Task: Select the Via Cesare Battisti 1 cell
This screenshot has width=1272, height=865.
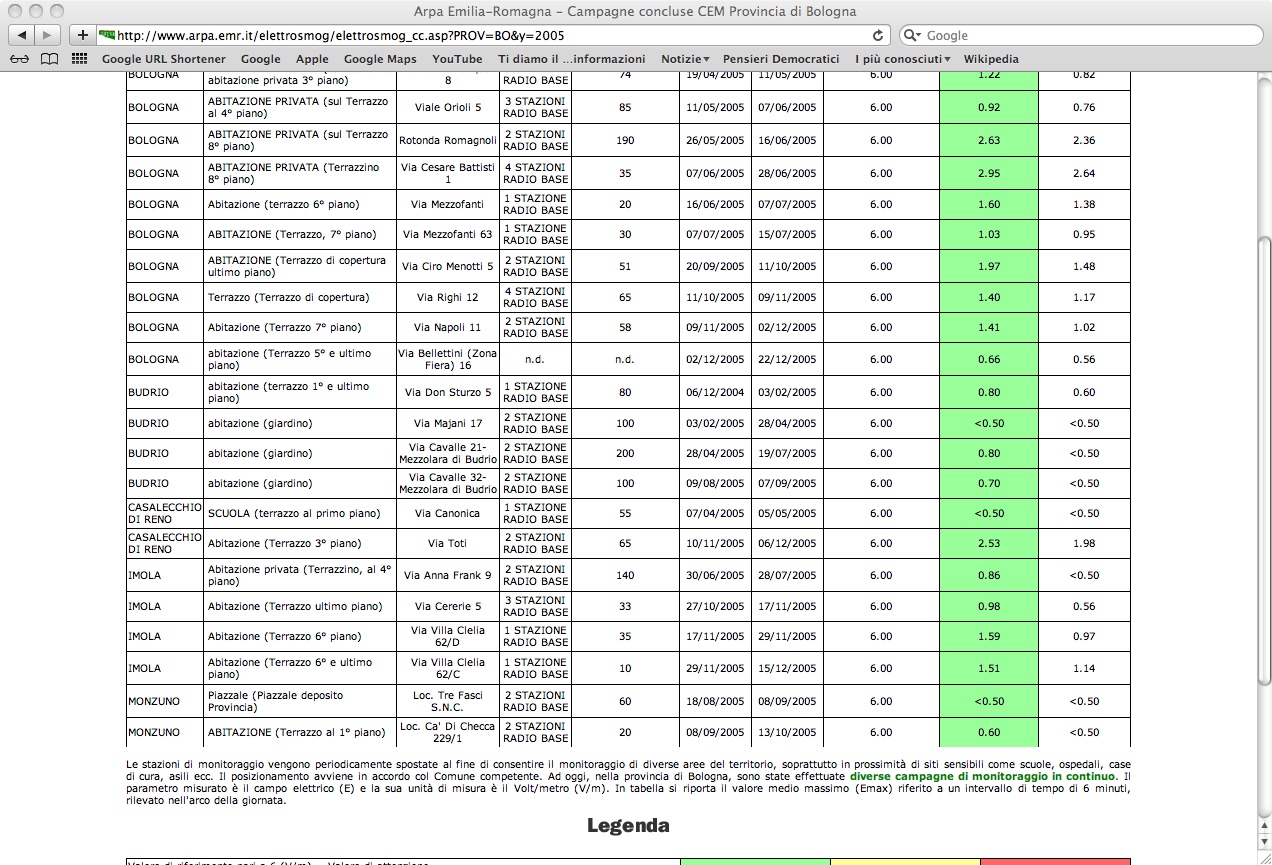Action: (448, 173)
